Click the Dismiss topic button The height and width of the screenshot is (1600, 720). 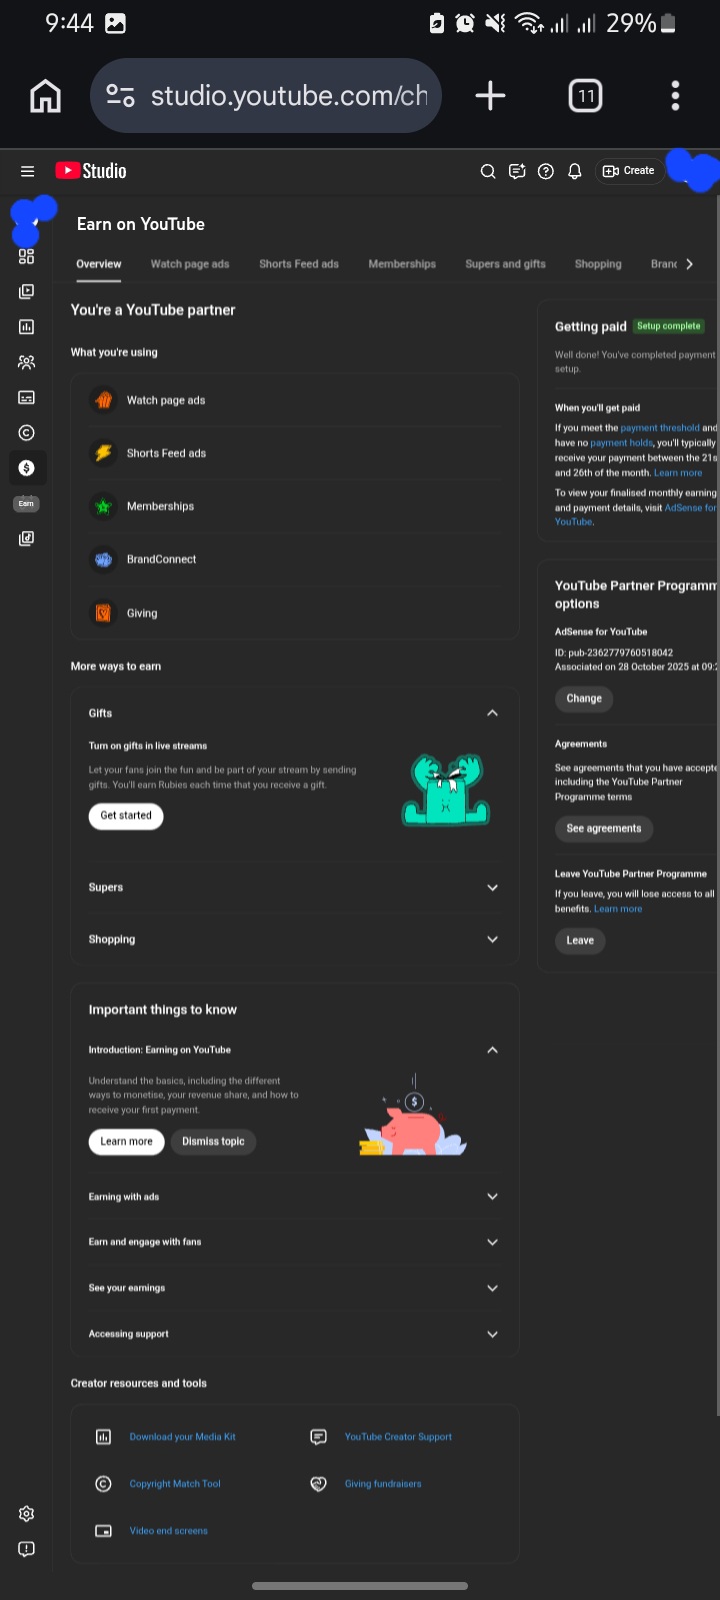click(x=213, y=1142)
